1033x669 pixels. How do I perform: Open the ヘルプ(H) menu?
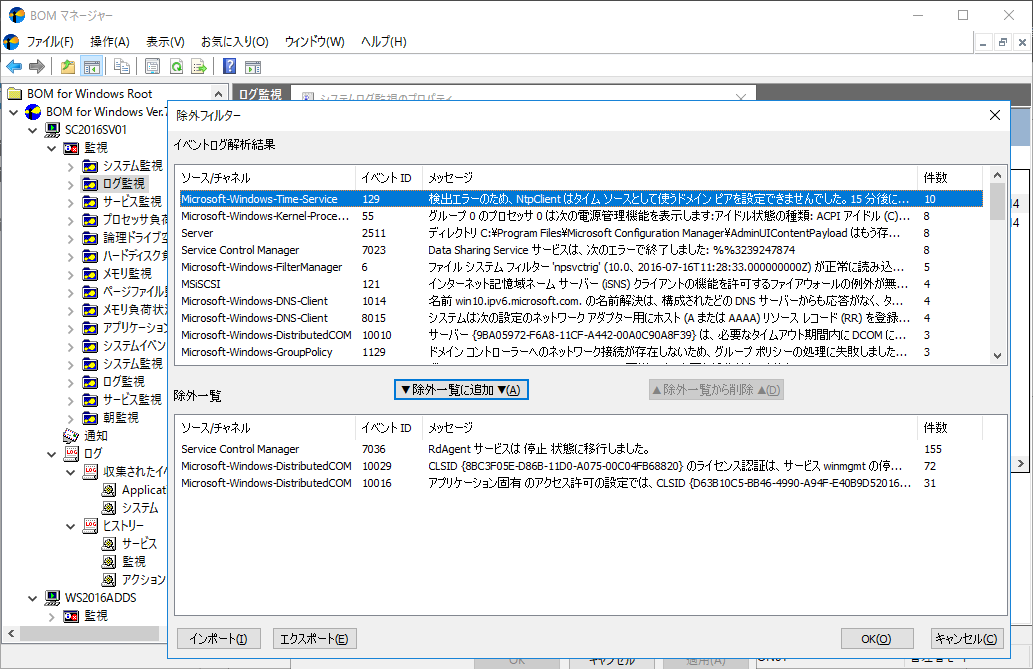(384, 42)
